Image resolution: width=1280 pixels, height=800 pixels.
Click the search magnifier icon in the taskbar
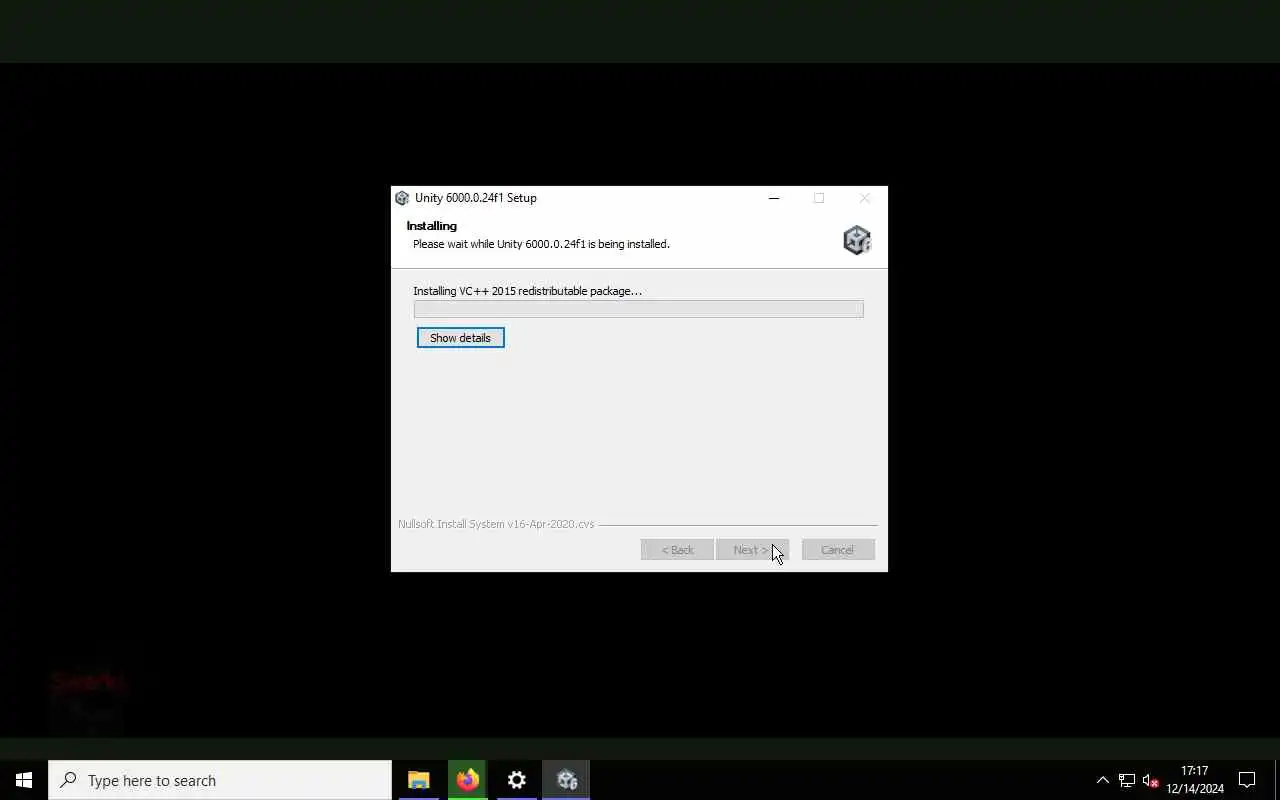pos(68,780)
